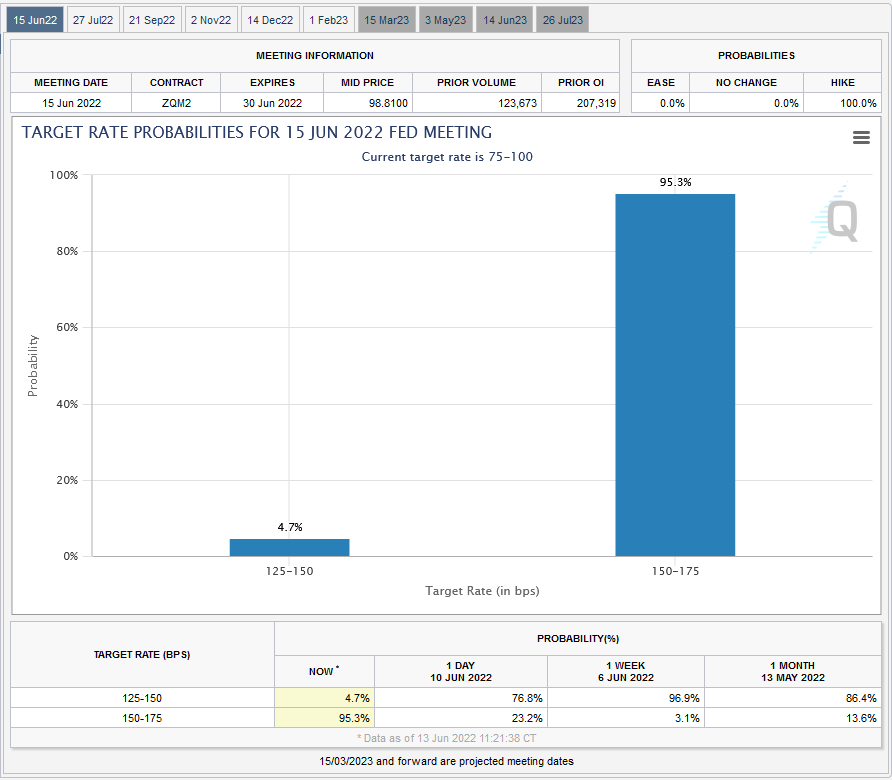Viewport: 892px width, 780px height.
Task: Click the 150-175 bar in chart
Action: click(x=675, y=375)
